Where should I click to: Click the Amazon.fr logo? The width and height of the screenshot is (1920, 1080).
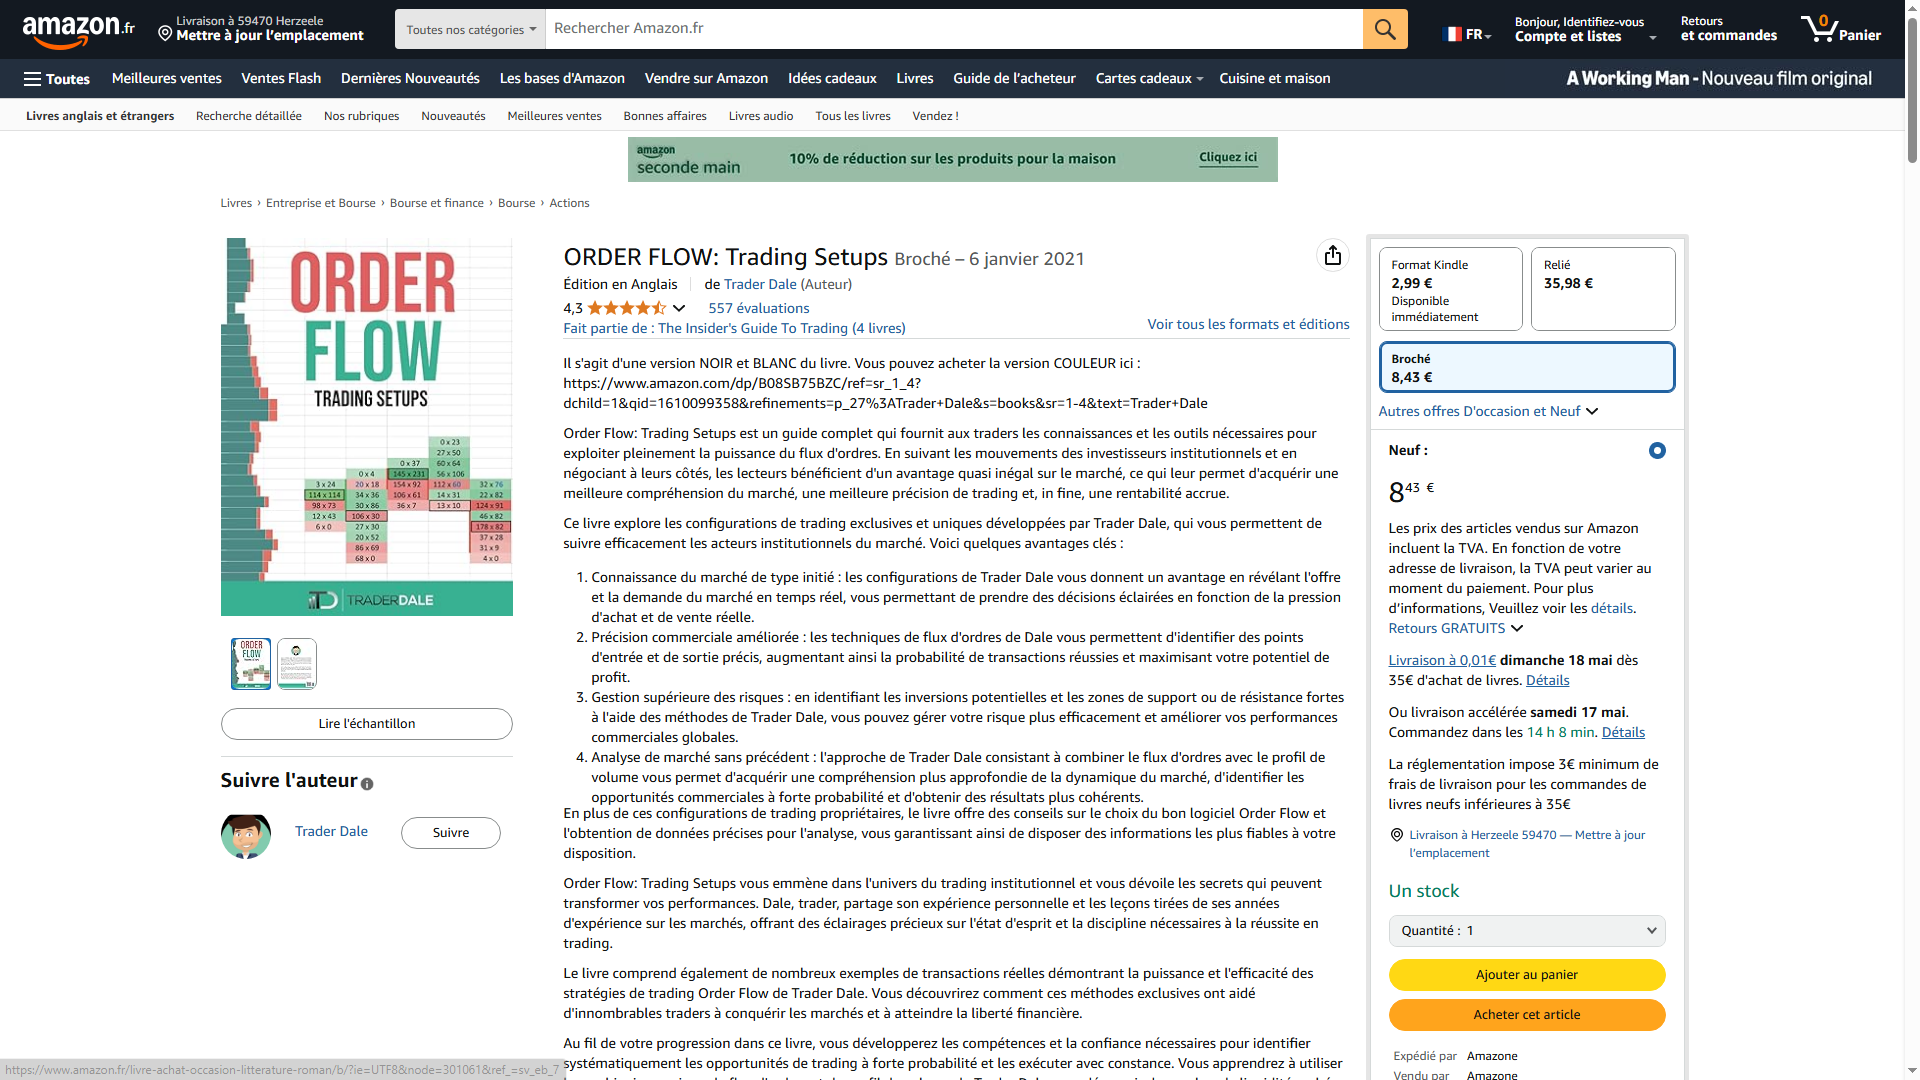tap(78, 30)
